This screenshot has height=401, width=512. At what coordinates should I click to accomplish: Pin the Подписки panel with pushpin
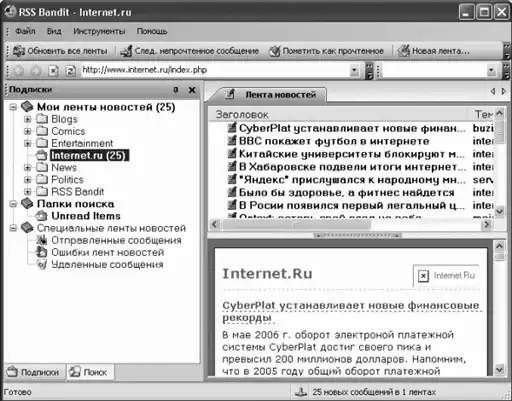176,90
